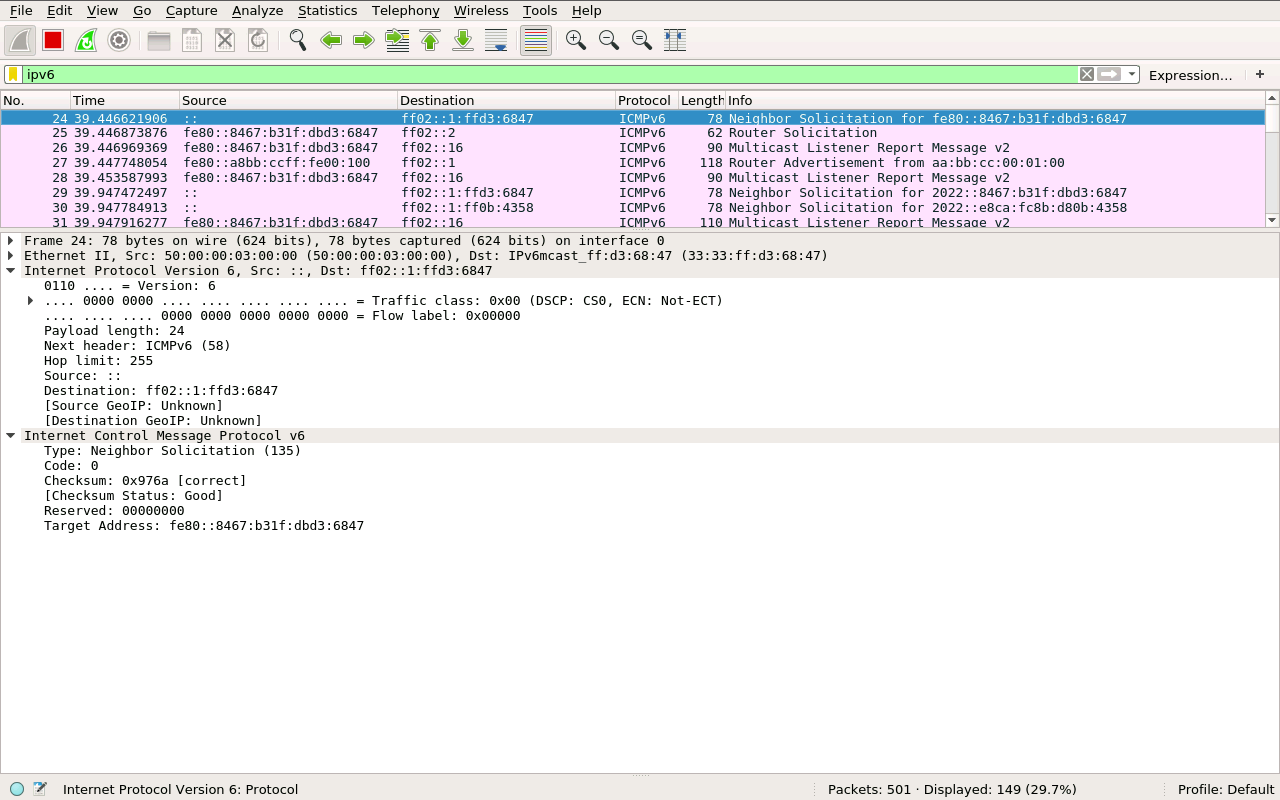Viewport: 1280px width, 800px height.
Task: Toggle packet list colorization
Action: (536, 40)
